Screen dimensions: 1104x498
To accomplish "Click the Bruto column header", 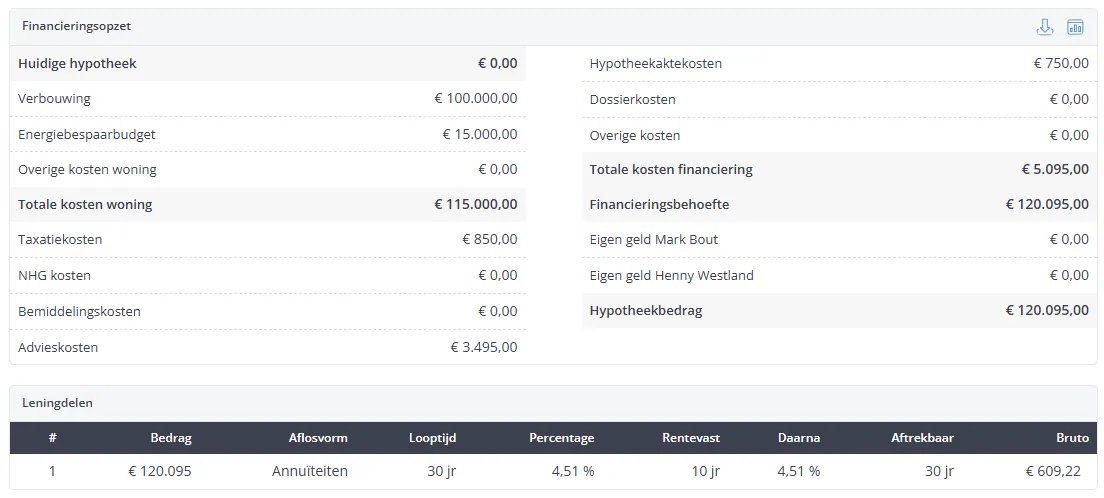I will tap(1073, 438).
